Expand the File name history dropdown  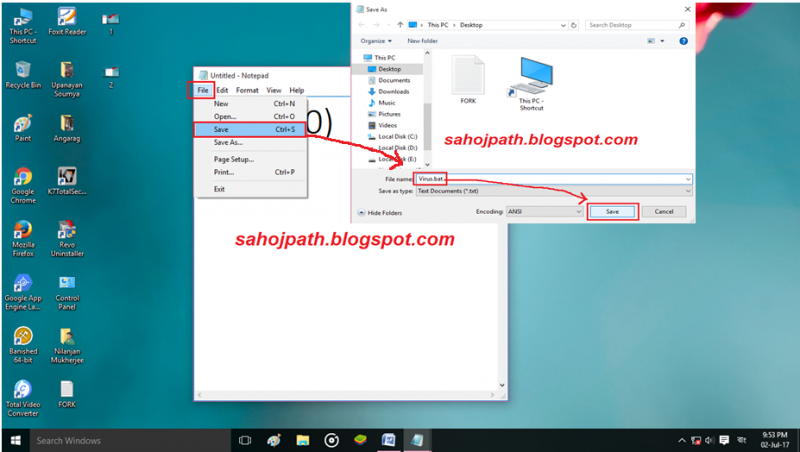point(688,179)
